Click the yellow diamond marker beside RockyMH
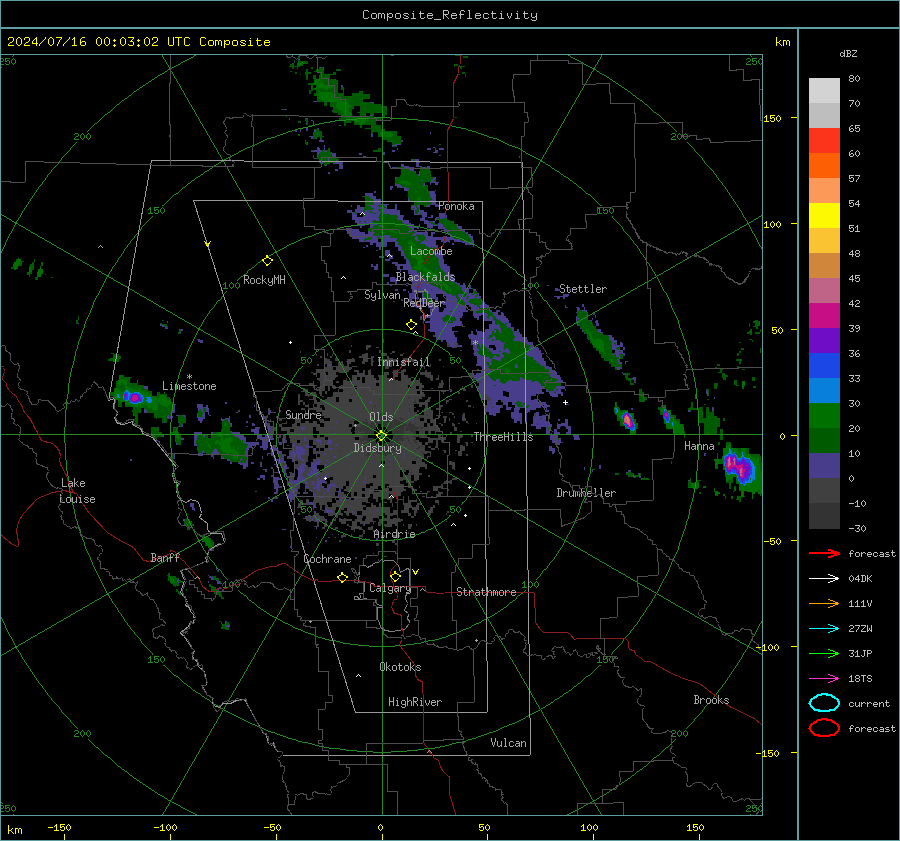This screenshot has height=841, width=900. coord(267,261)
